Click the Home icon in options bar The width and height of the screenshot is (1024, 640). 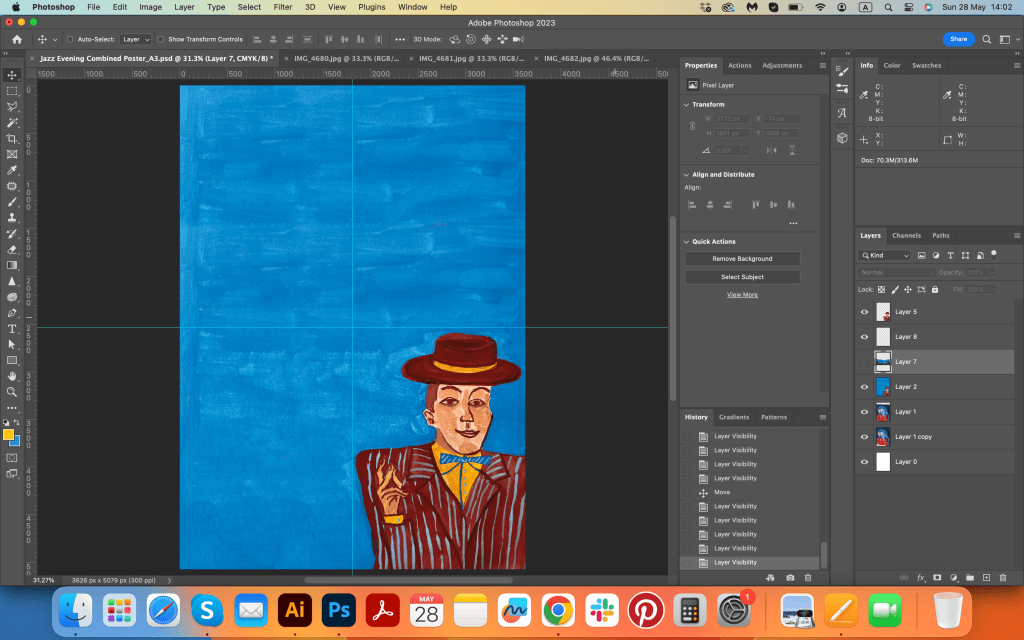[x=17, y=39]
